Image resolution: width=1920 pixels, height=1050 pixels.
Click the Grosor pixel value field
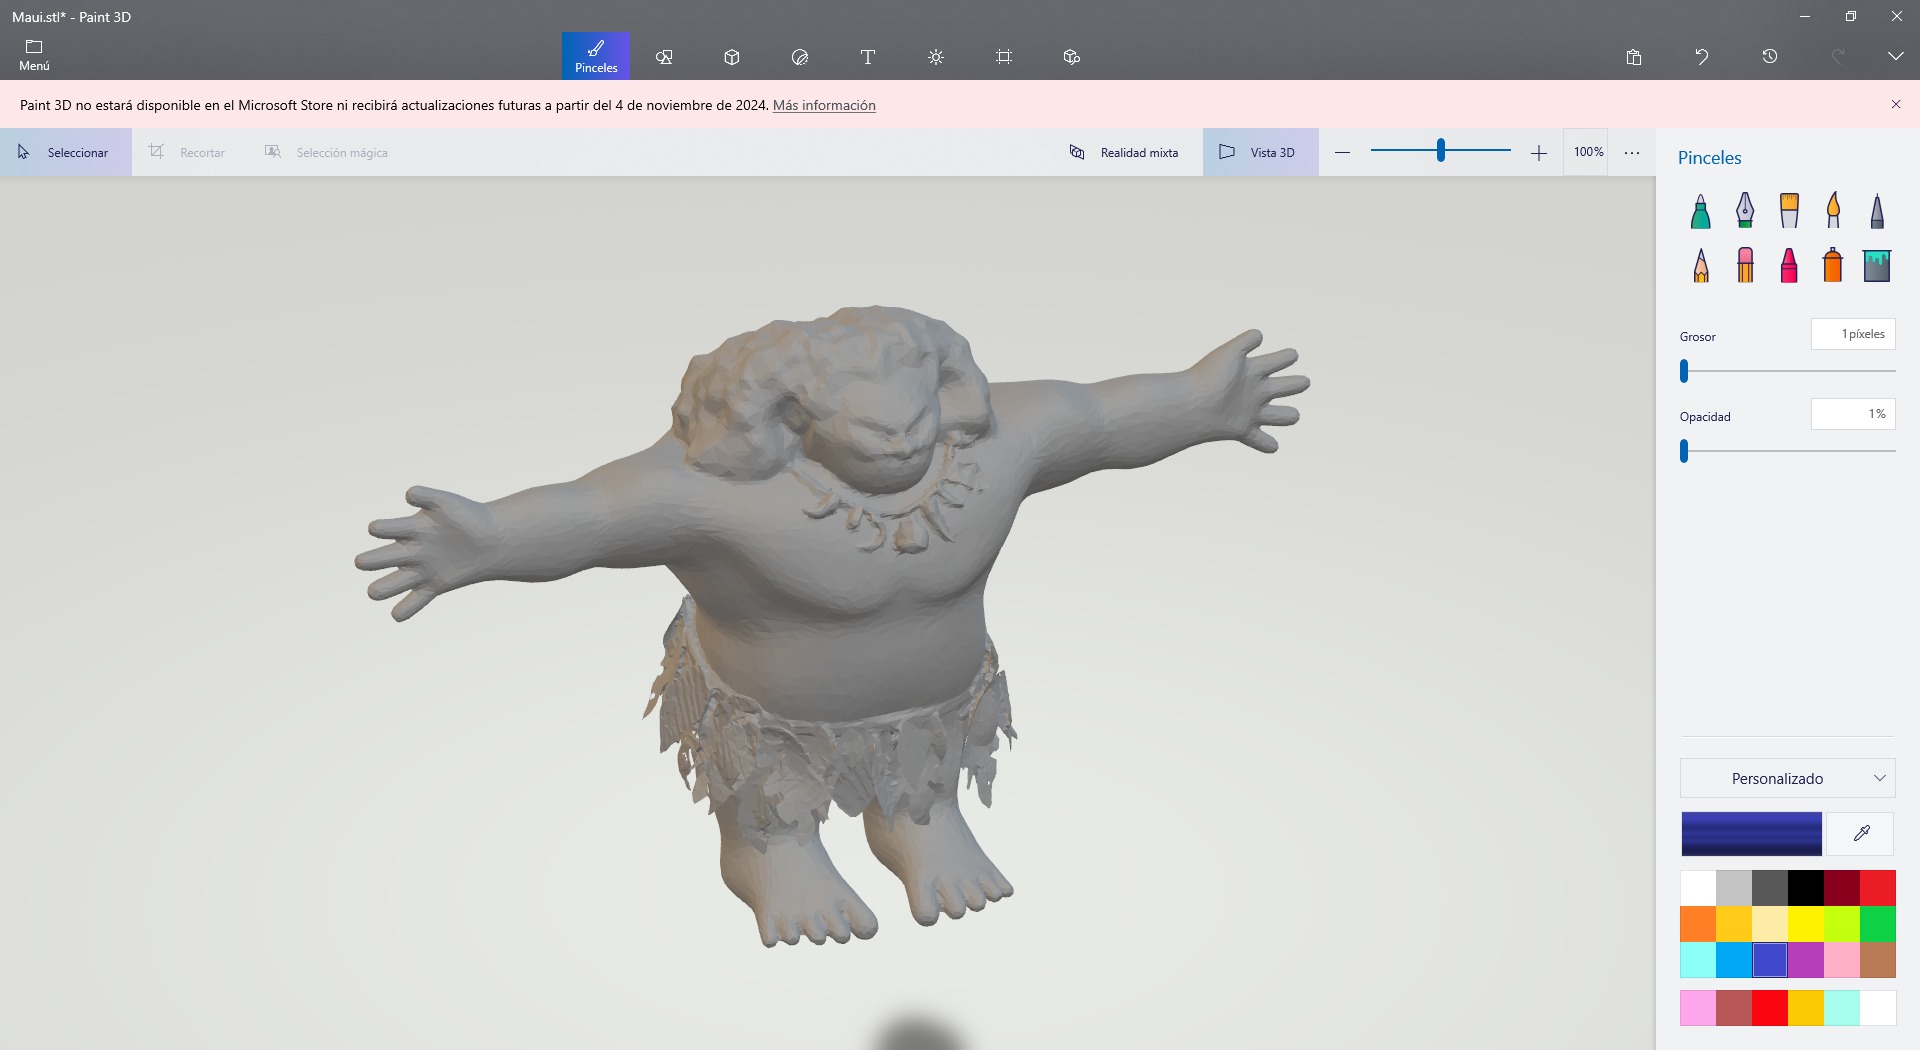pyautogui.click(x=1853, y=334)
